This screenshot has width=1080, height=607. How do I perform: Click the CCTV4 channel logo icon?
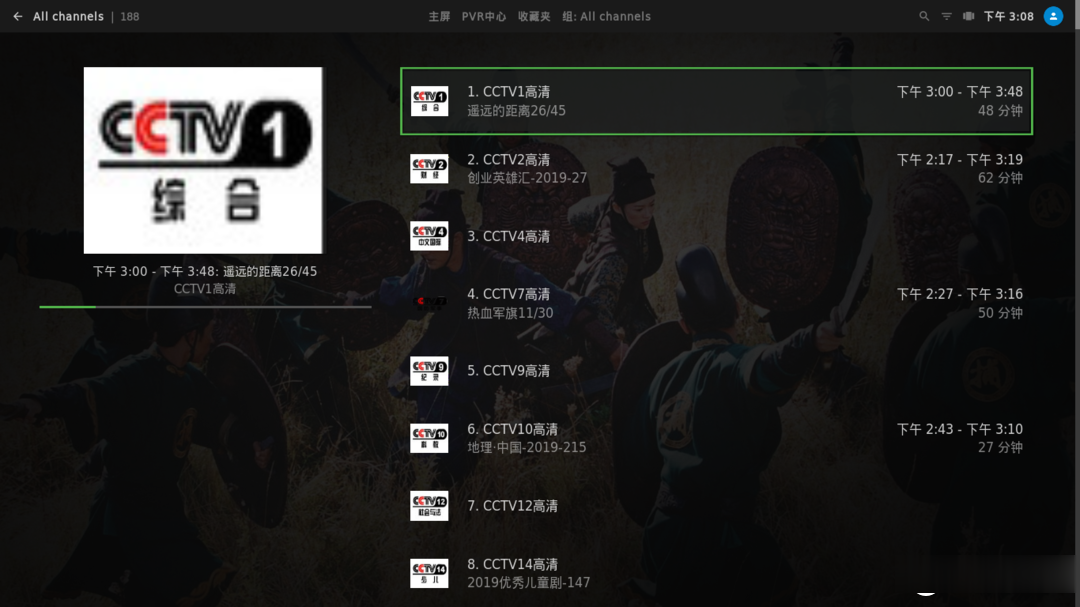click(429, 236)
